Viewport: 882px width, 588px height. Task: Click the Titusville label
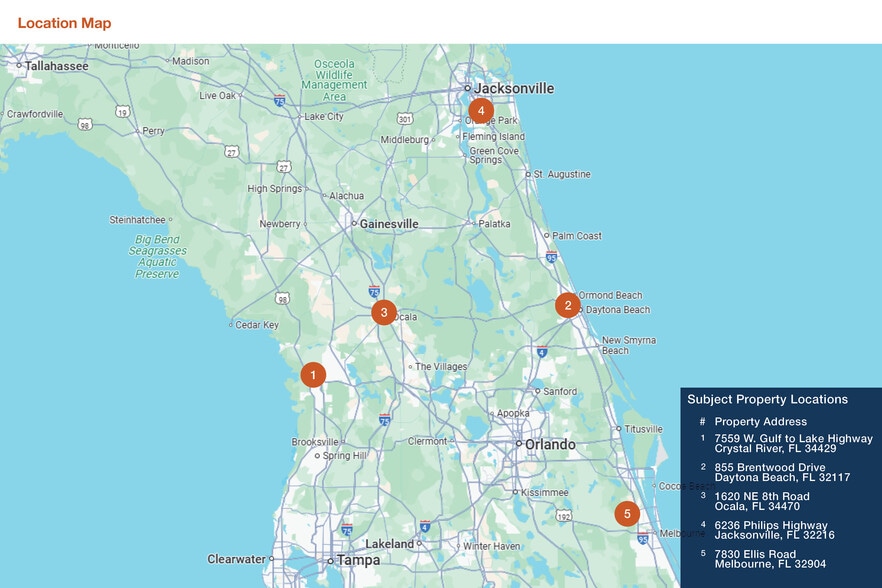point(643,429)
